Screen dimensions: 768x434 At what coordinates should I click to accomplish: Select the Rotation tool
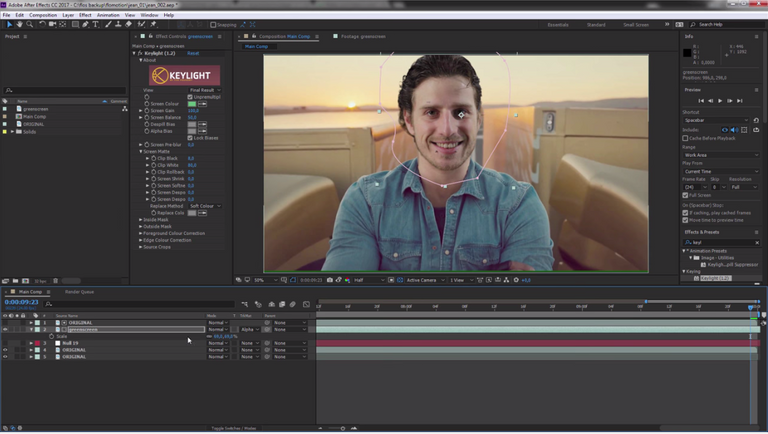click(x=42, y=24)
